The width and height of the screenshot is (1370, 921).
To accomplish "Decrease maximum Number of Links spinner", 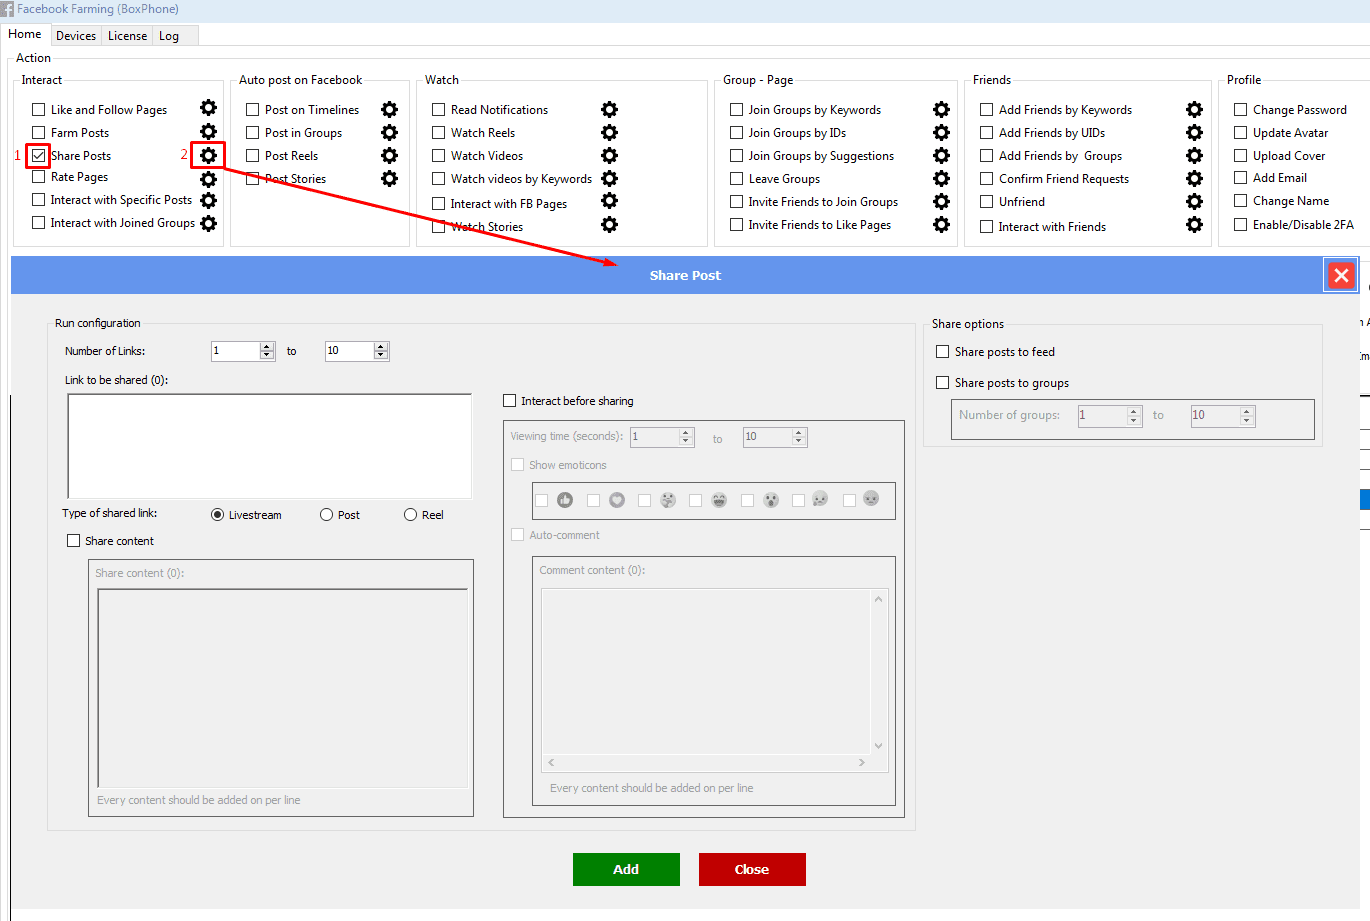I will click(x=380, y=355).
